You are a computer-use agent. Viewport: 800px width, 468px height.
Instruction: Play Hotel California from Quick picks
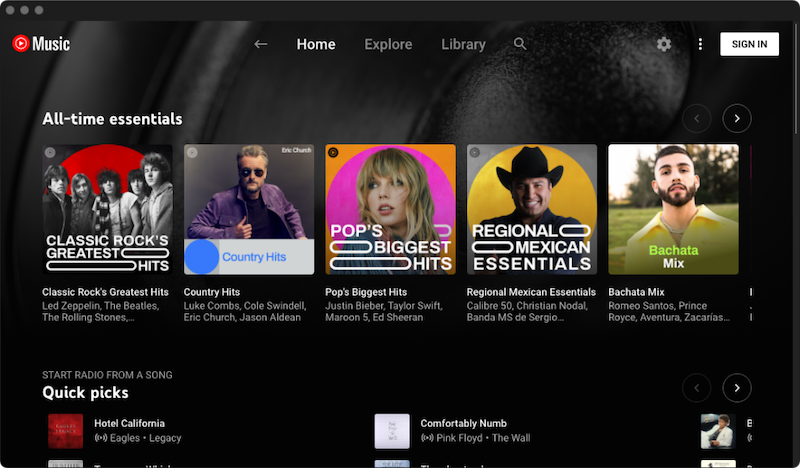[x=66, y=431]
